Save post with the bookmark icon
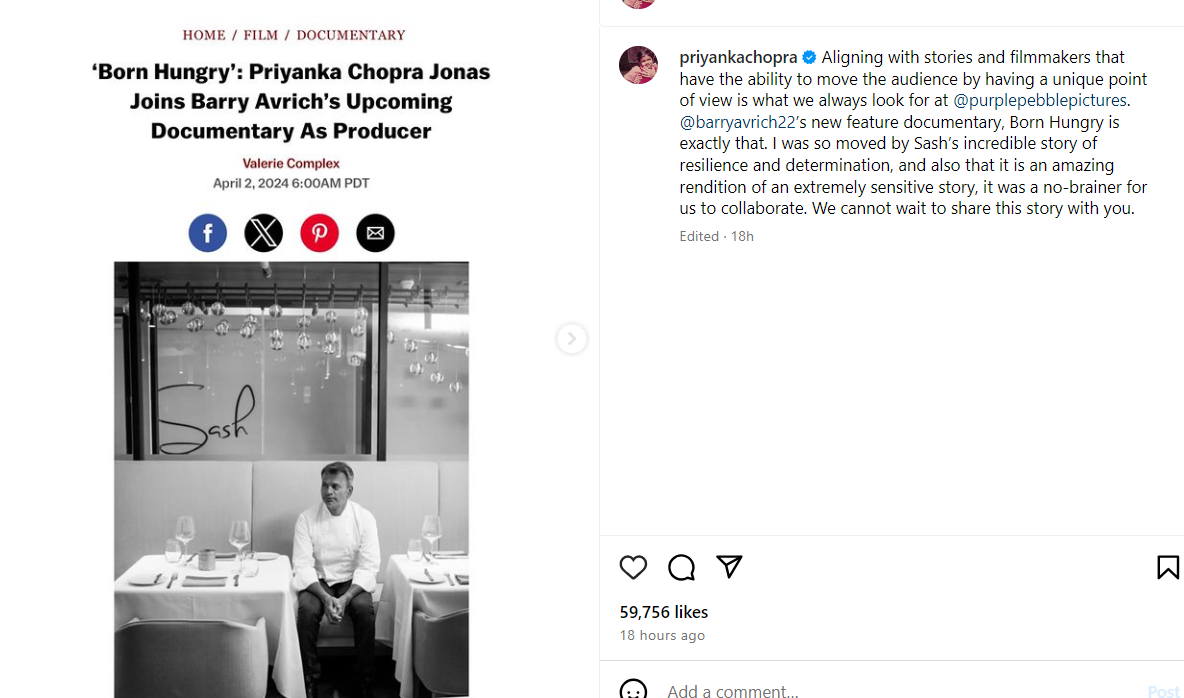 [1167, 567]
